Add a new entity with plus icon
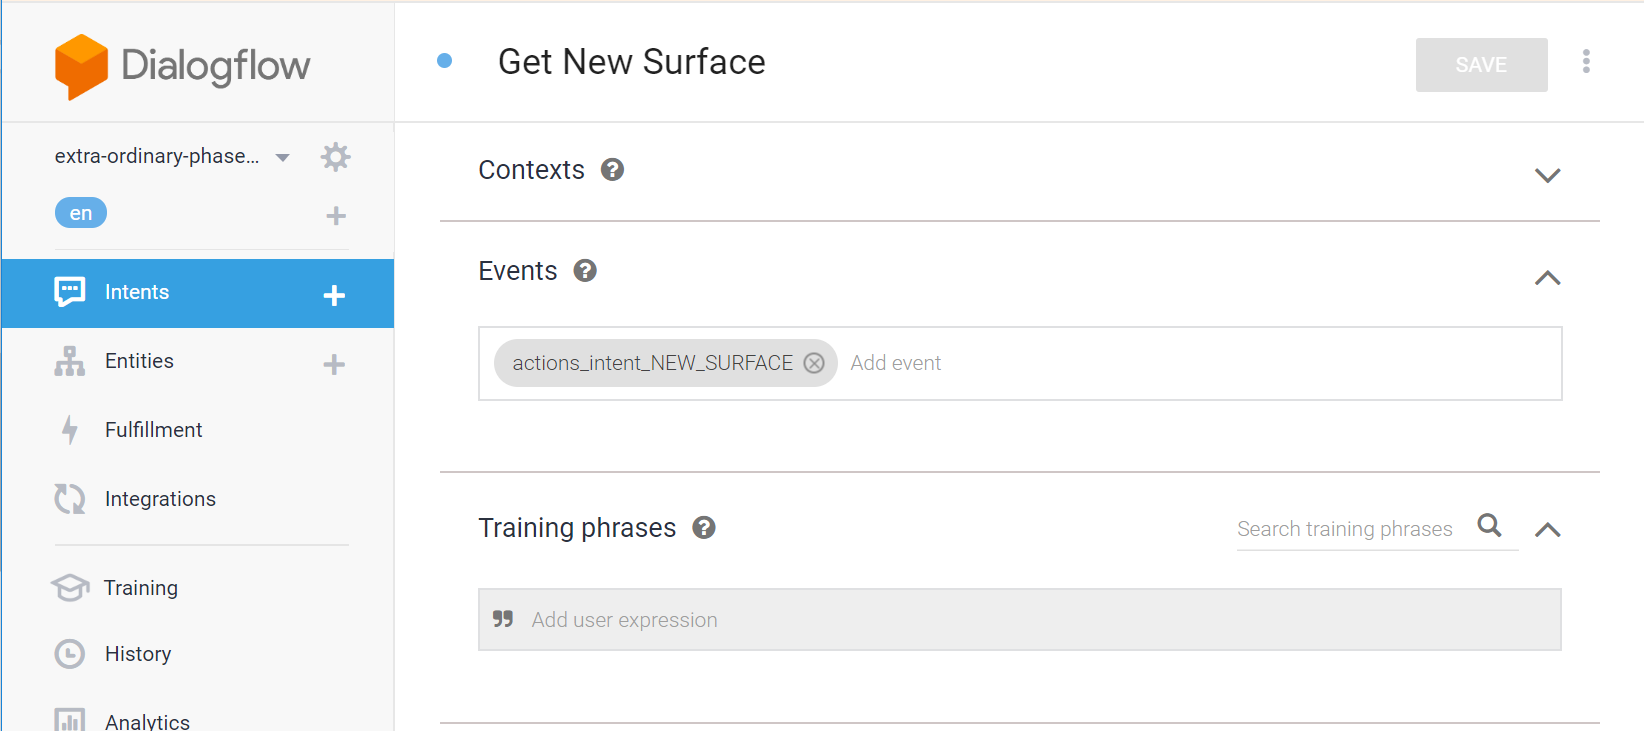 click(x=334, y=364)
